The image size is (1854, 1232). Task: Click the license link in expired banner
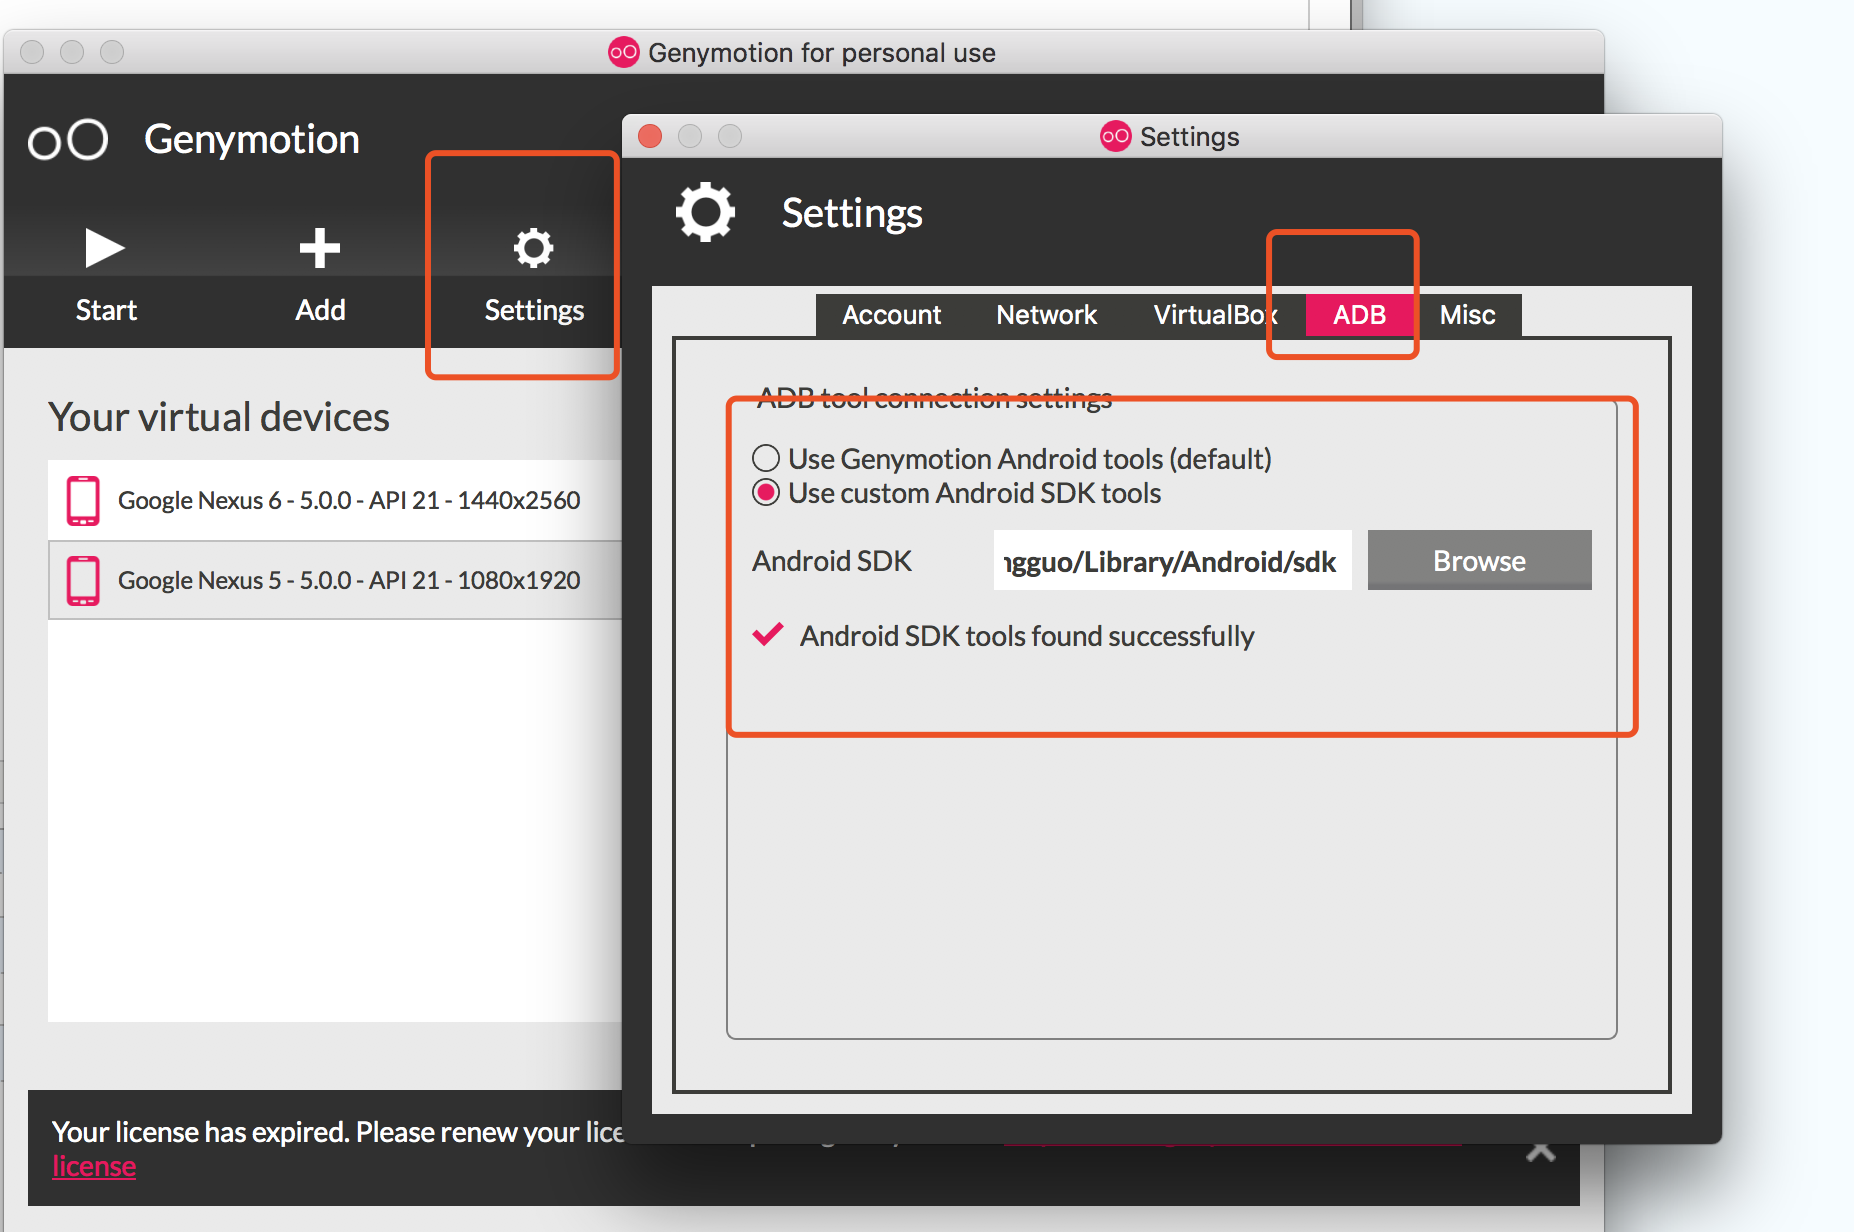coord(94,1167)
